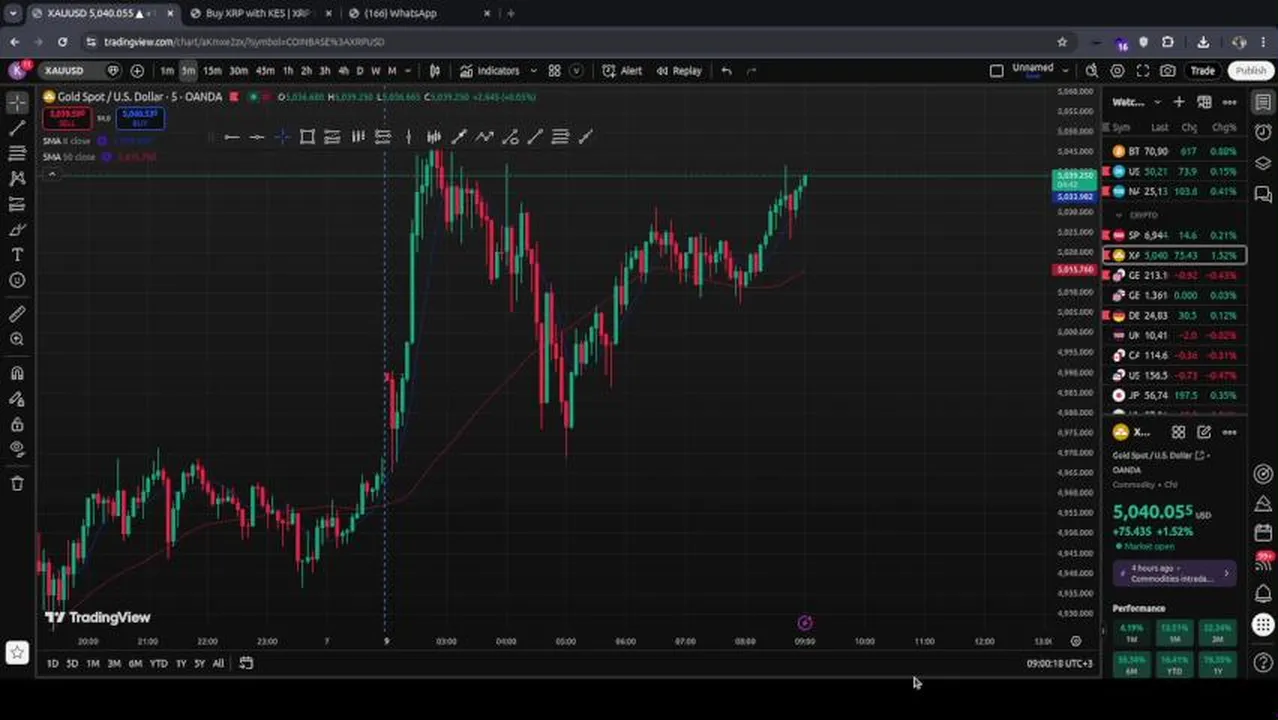Switch to the 4h timeframe
The image size is (1278, 720).
[343, 71]
